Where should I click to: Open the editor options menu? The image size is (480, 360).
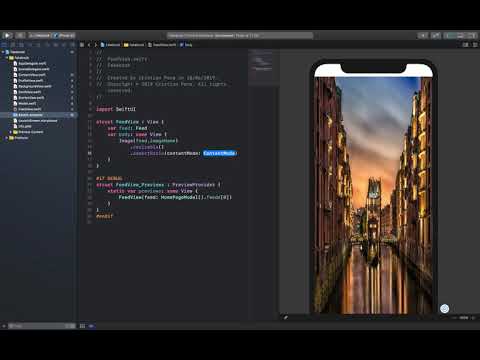[465, 45]
